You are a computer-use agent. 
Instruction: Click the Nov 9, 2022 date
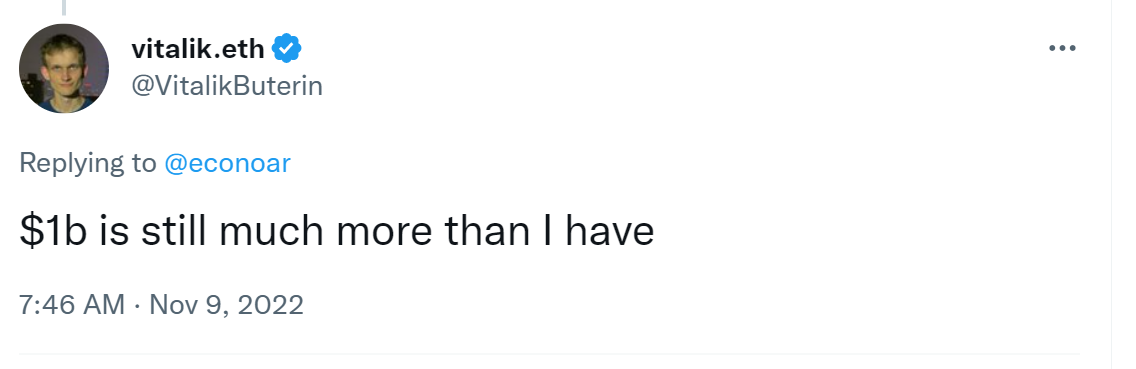(x=226, y=304)
